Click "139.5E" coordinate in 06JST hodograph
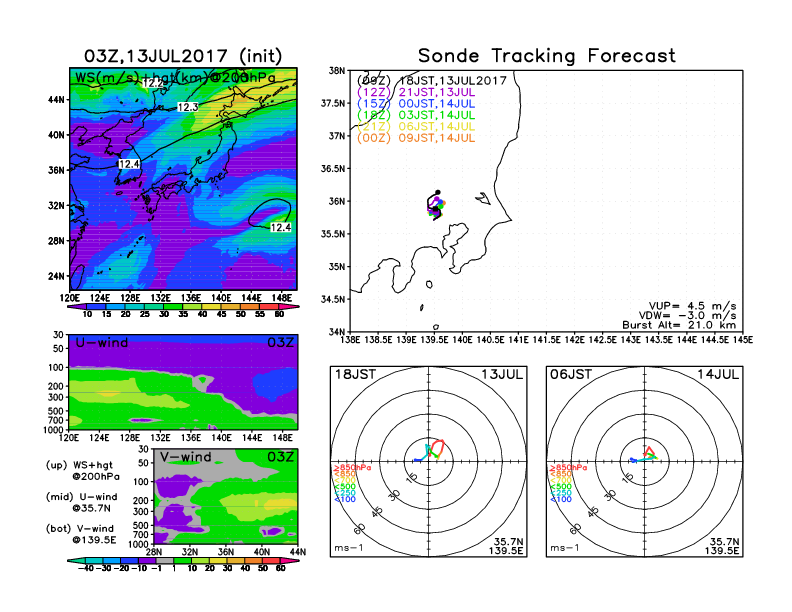The image size is (792, 612). click(722, 550)
